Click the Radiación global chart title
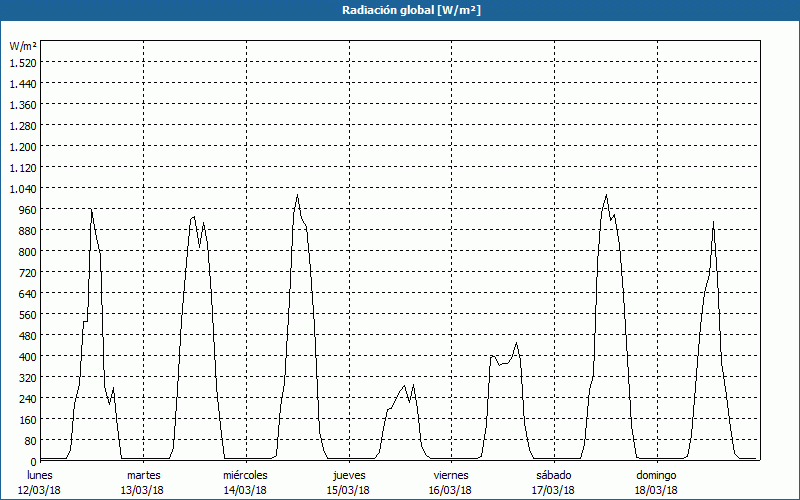 (411, 10)
